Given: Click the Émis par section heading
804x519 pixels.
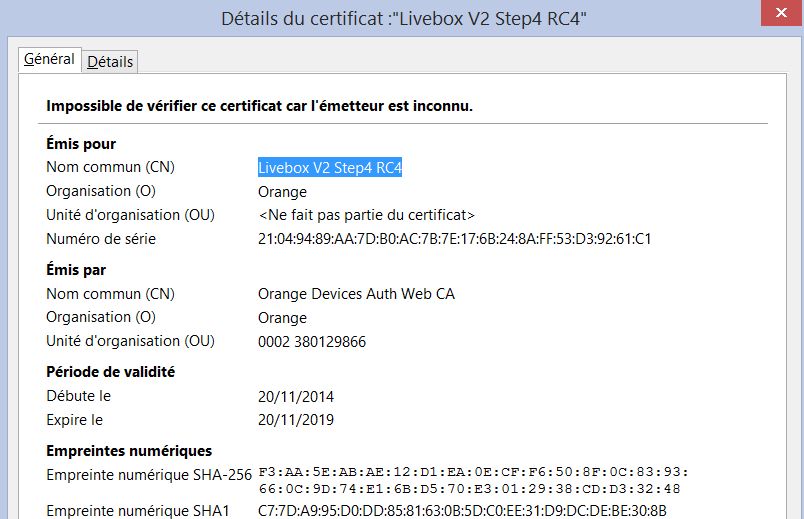Looking at the screenshot, I should pos(76,270).
